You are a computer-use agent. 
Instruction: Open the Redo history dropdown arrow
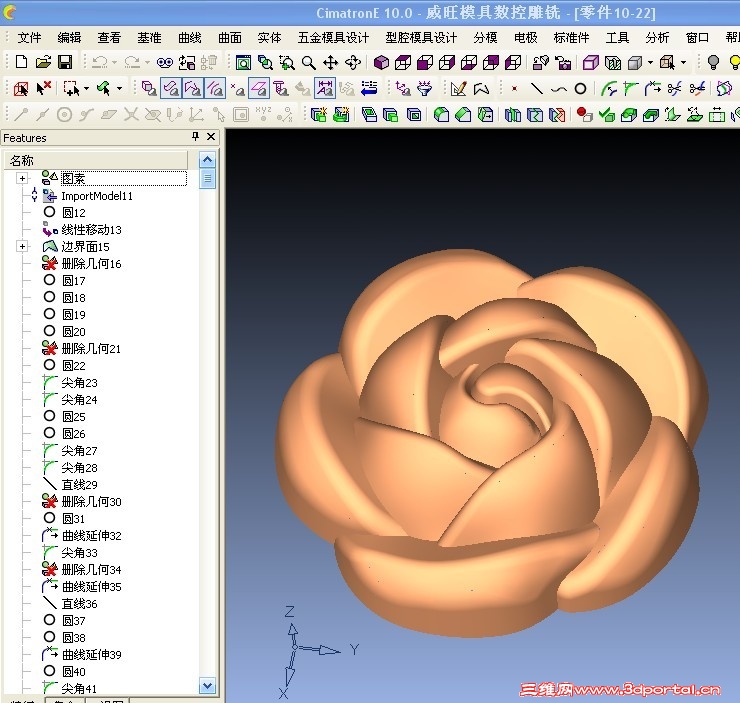point(147,62)
